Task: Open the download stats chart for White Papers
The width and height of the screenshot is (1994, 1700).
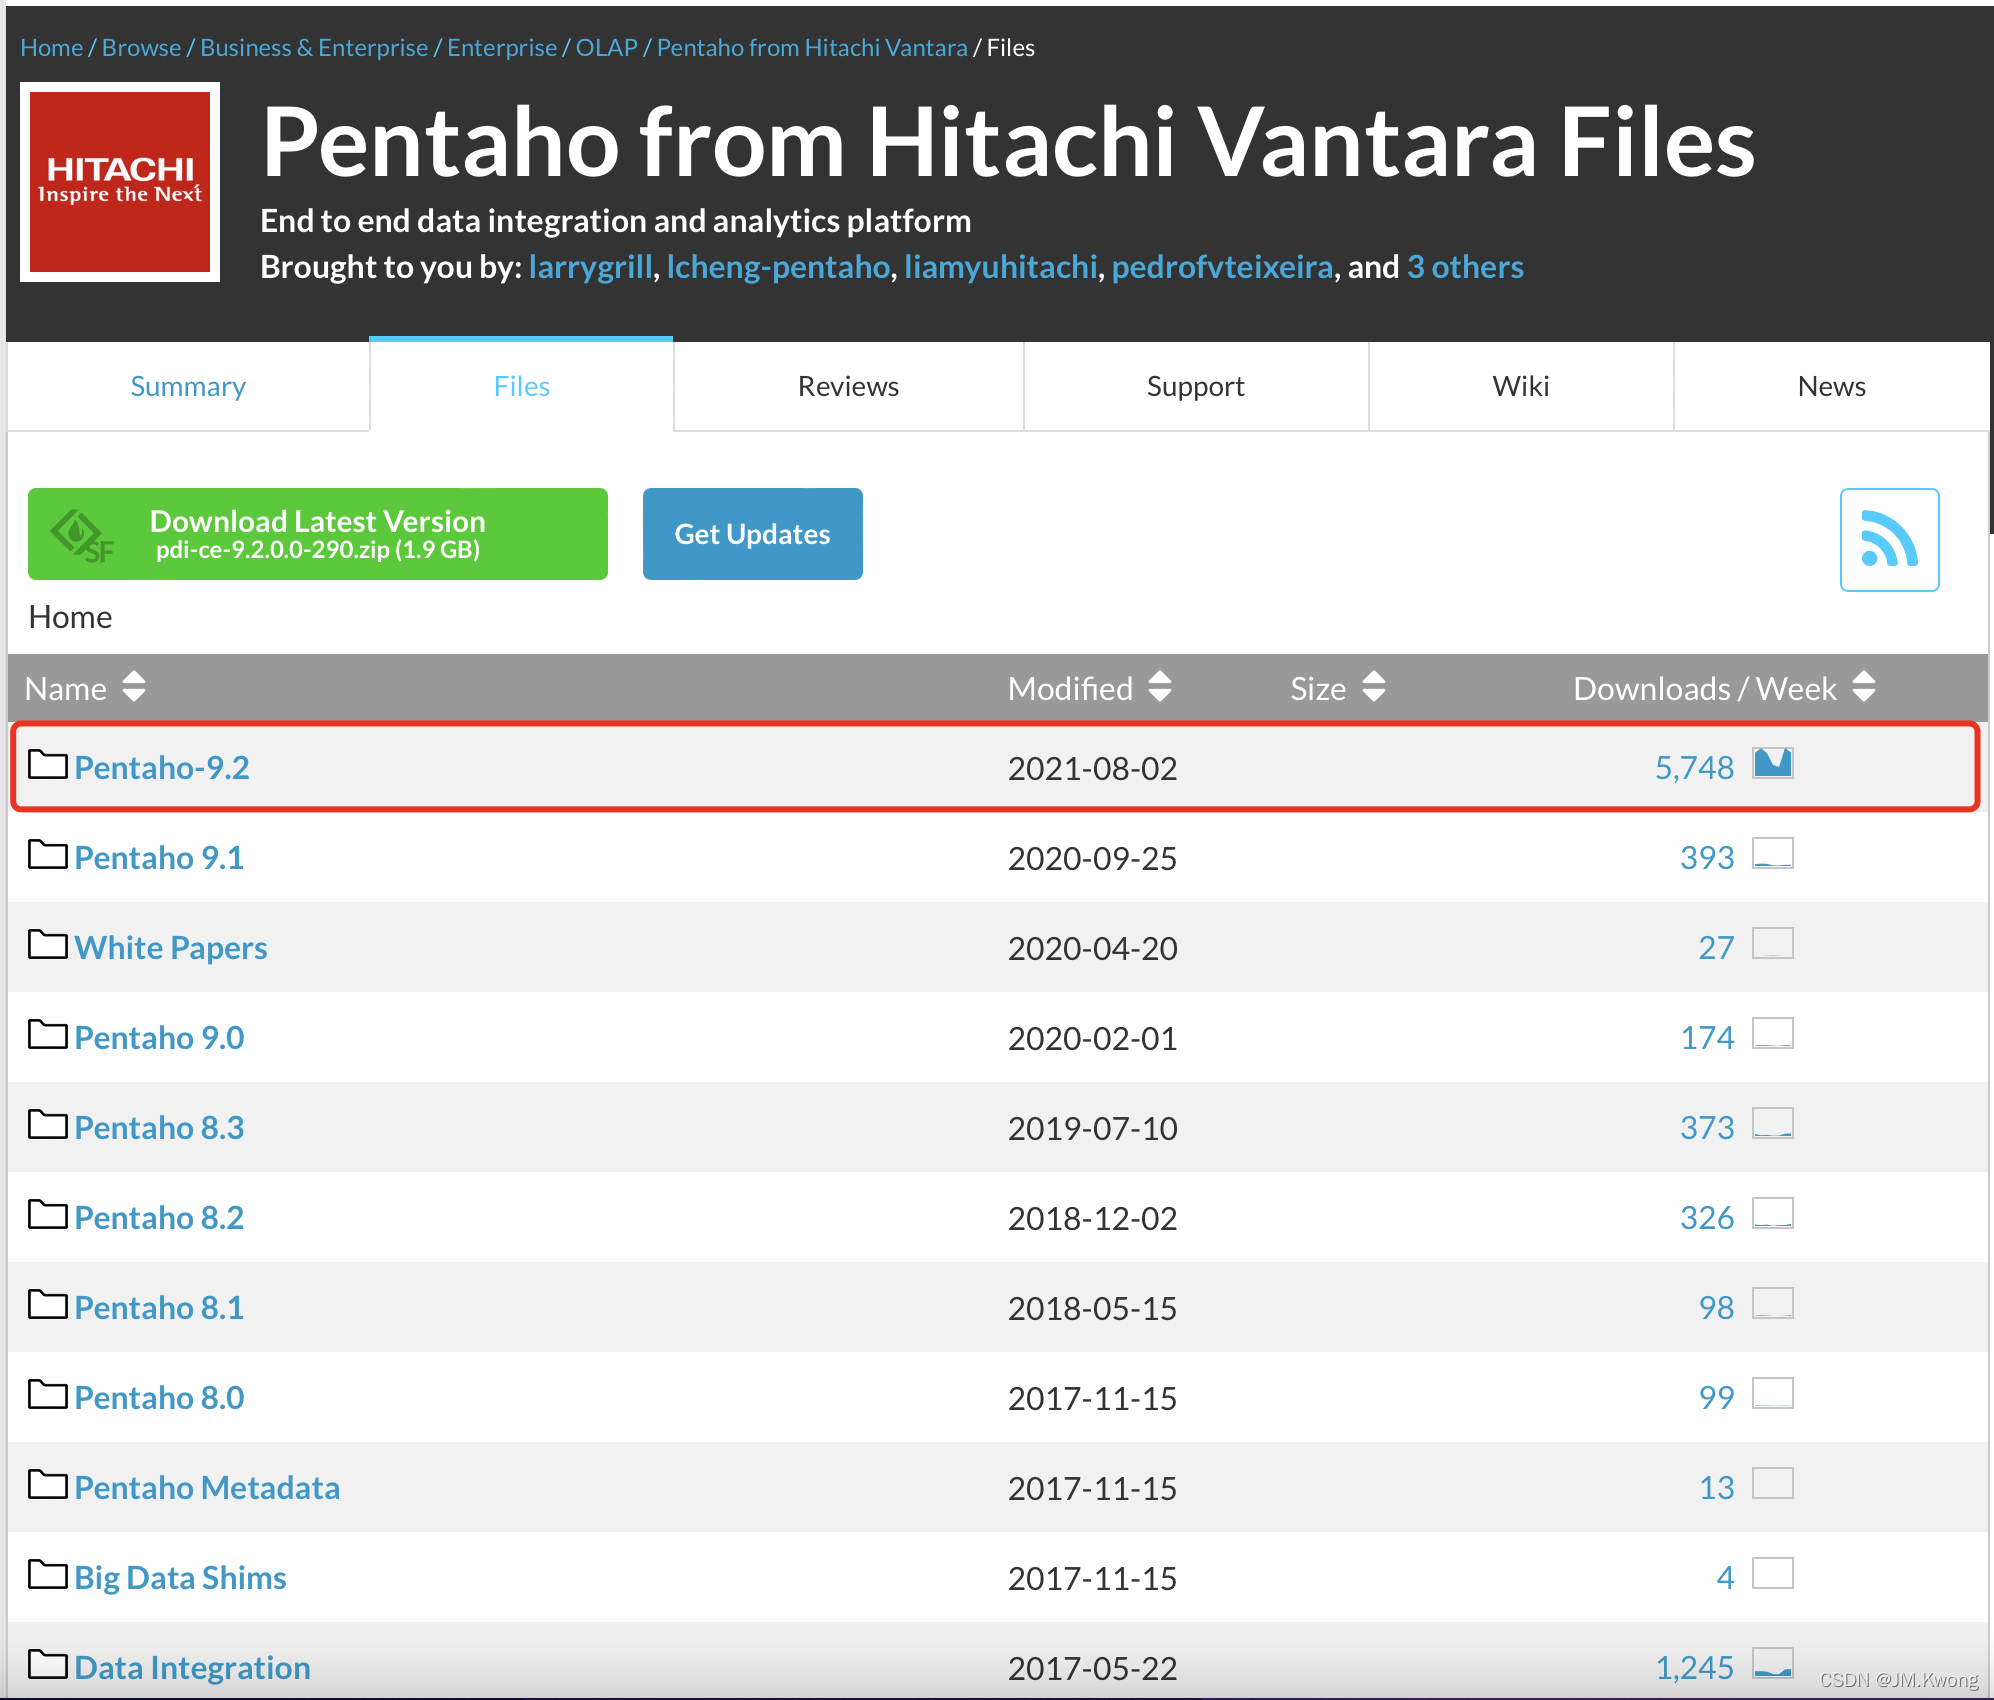Action: point(1773,943)
